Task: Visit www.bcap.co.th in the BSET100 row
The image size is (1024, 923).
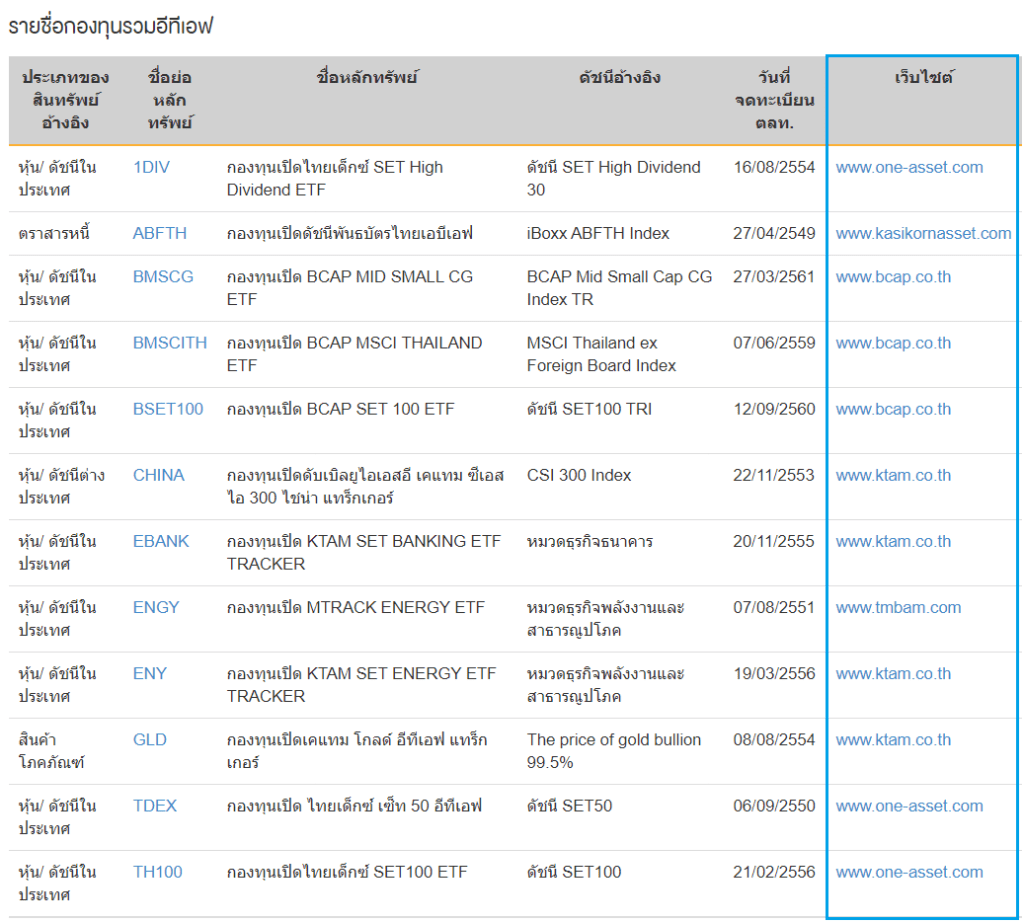Action: click(893, 409)
